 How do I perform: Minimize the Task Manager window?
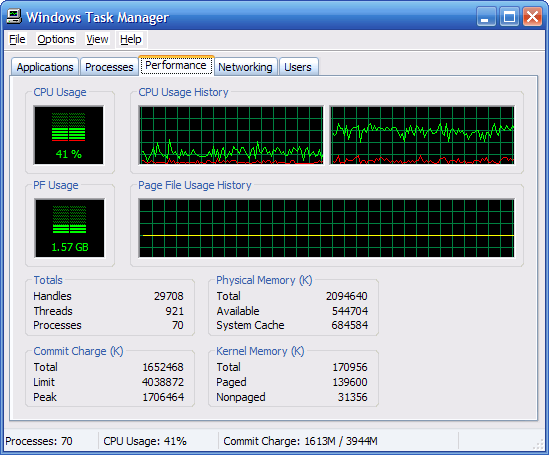click(x=486, y=16)
